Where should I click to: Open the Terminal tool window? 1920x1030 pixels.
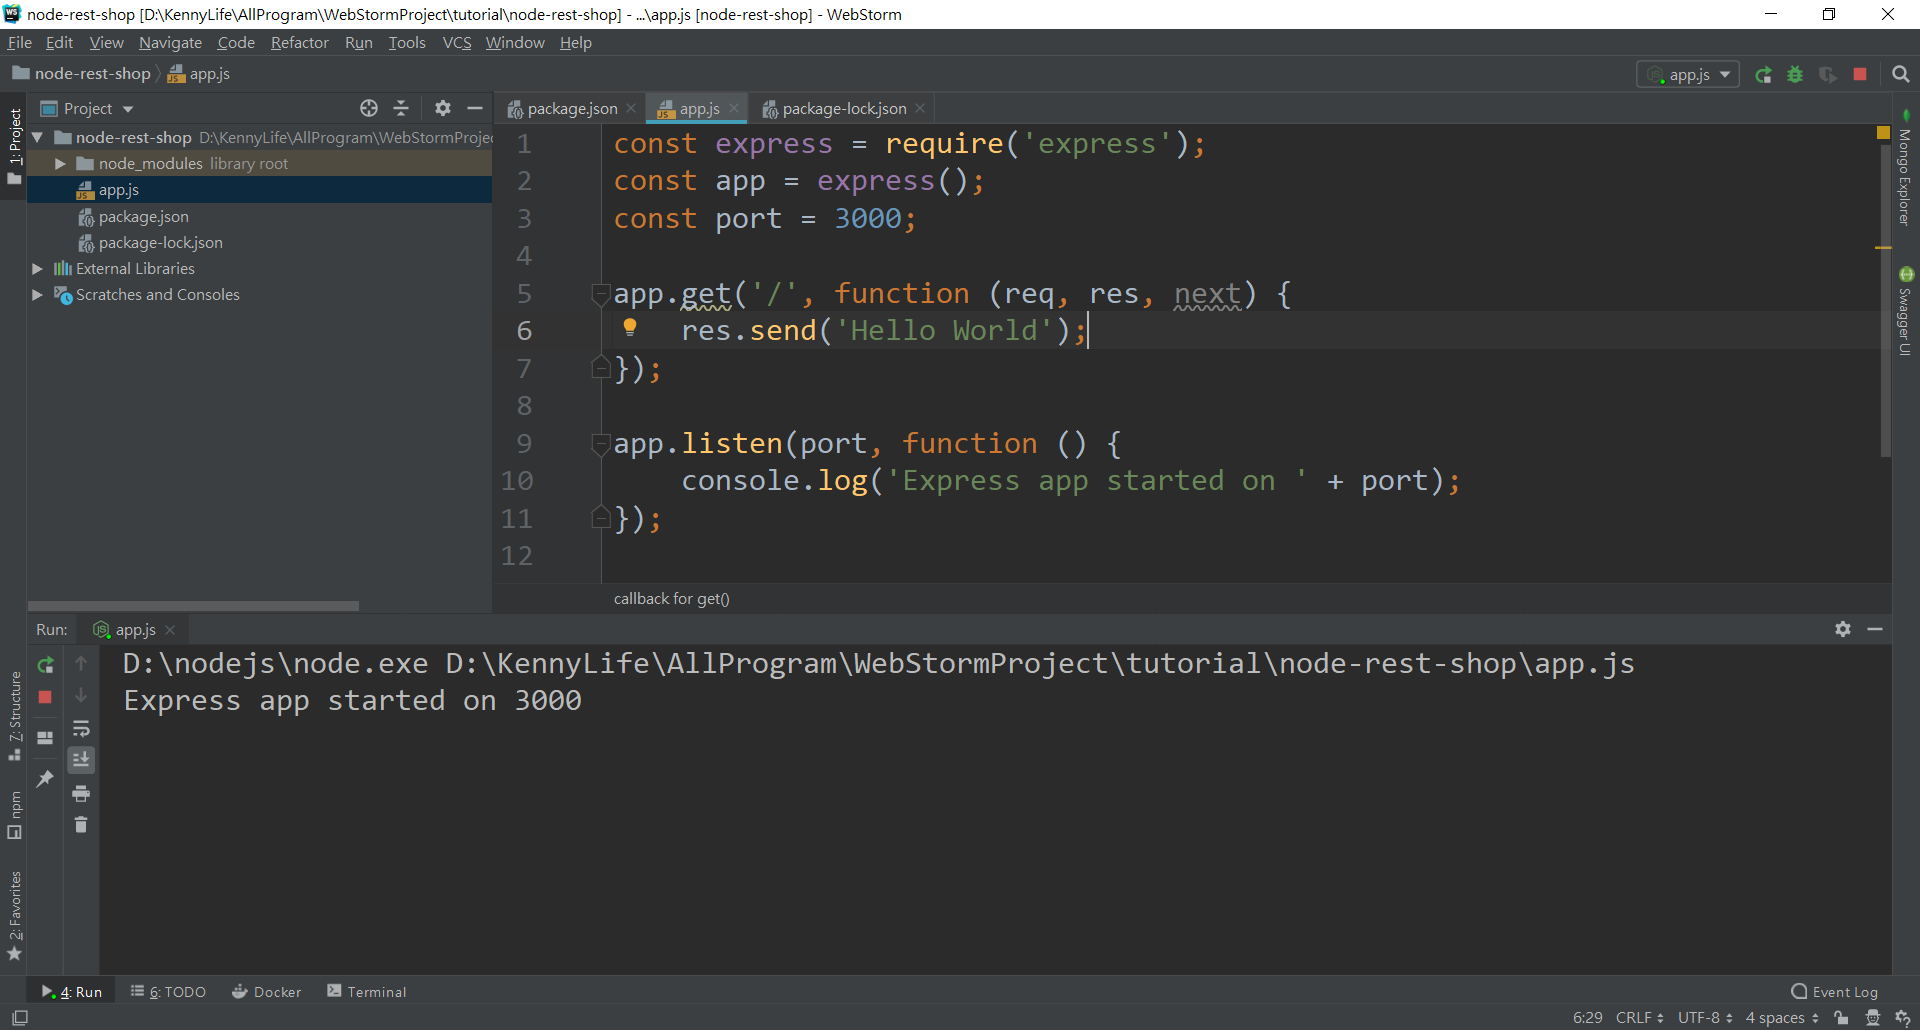tap(366, 992)
